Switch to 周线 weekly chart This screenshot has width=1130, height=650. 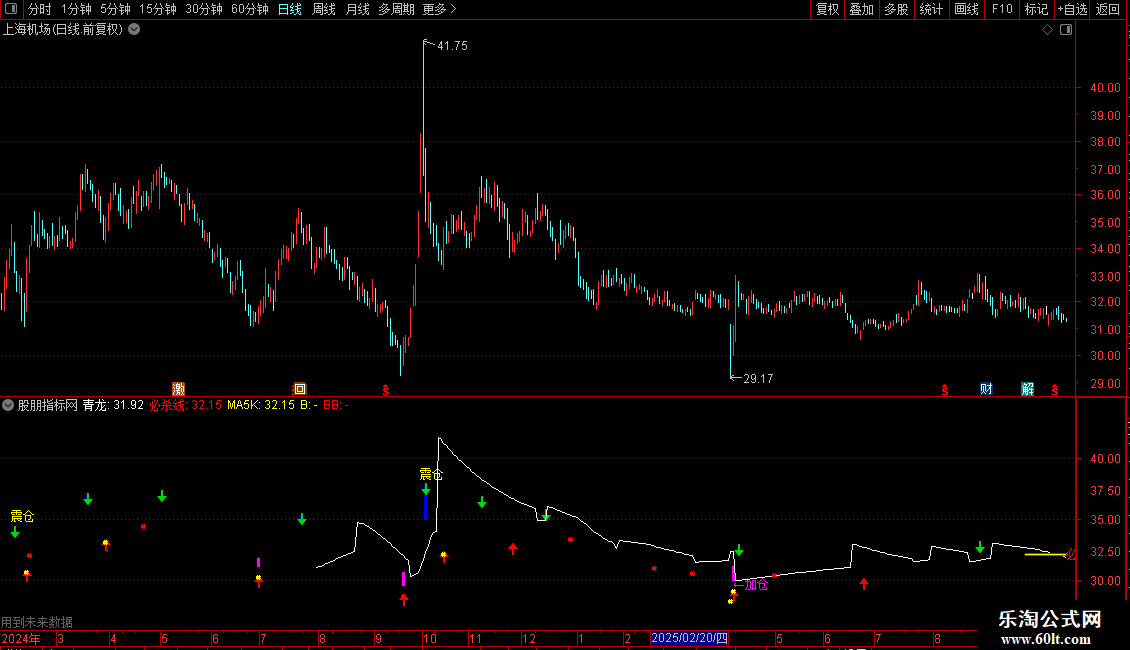[x=324, y=9]
